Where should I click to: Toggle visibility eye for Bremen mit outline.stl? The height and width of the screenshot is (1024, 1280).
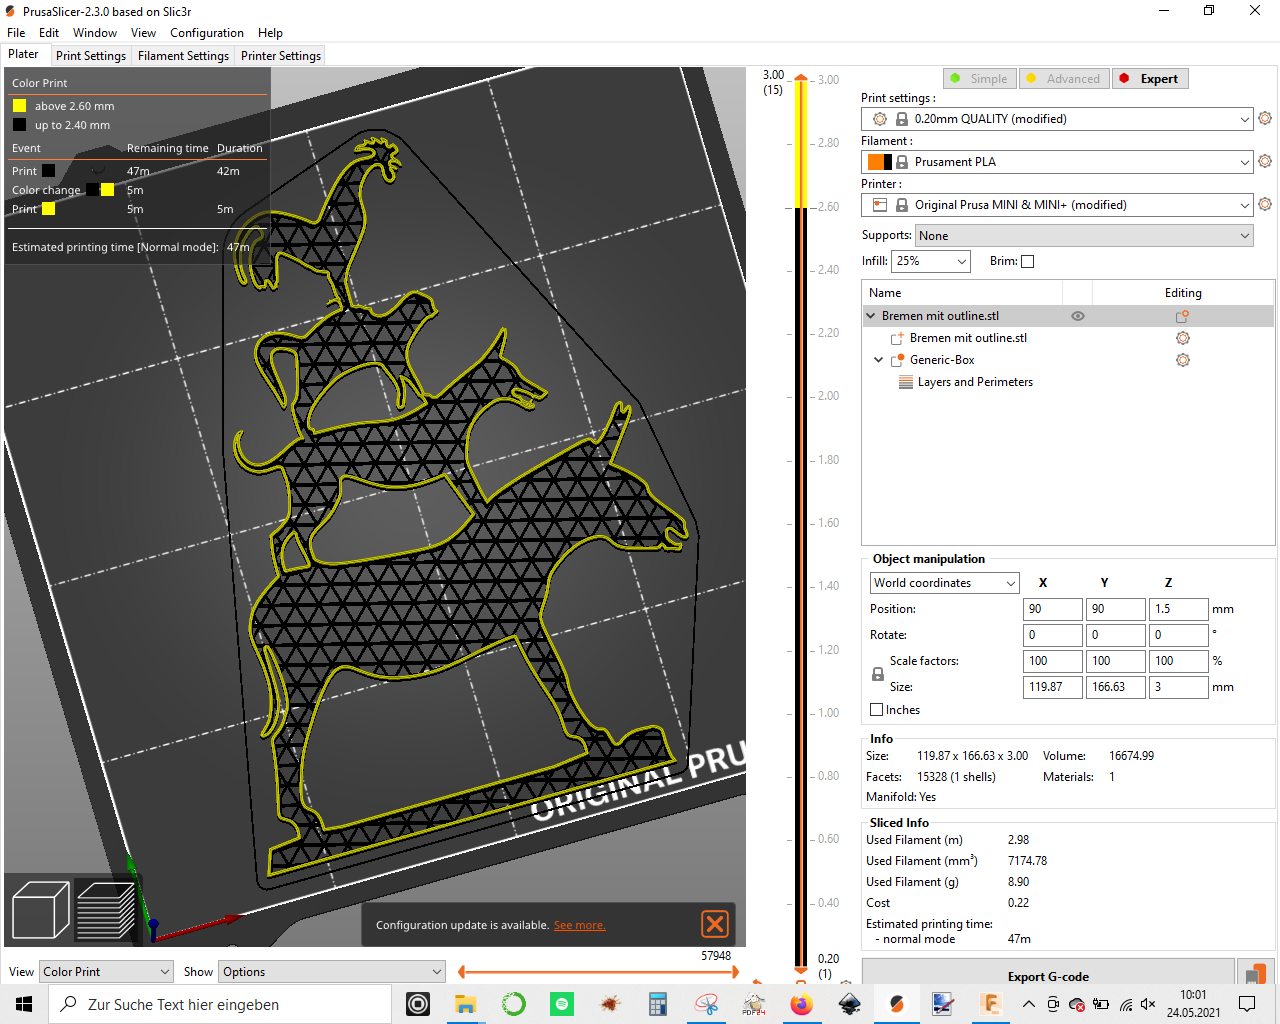point(1078,316)
